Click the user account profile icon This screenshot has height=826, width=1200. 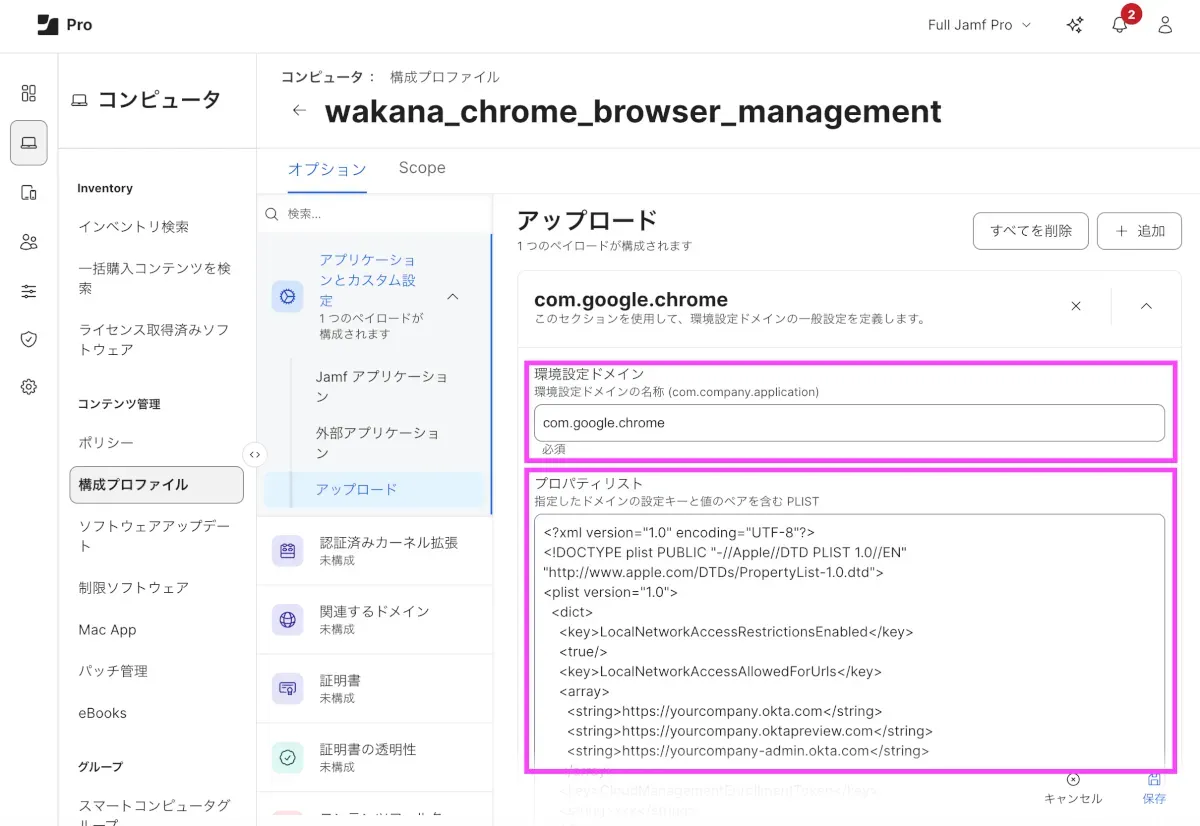(1165, 26)
